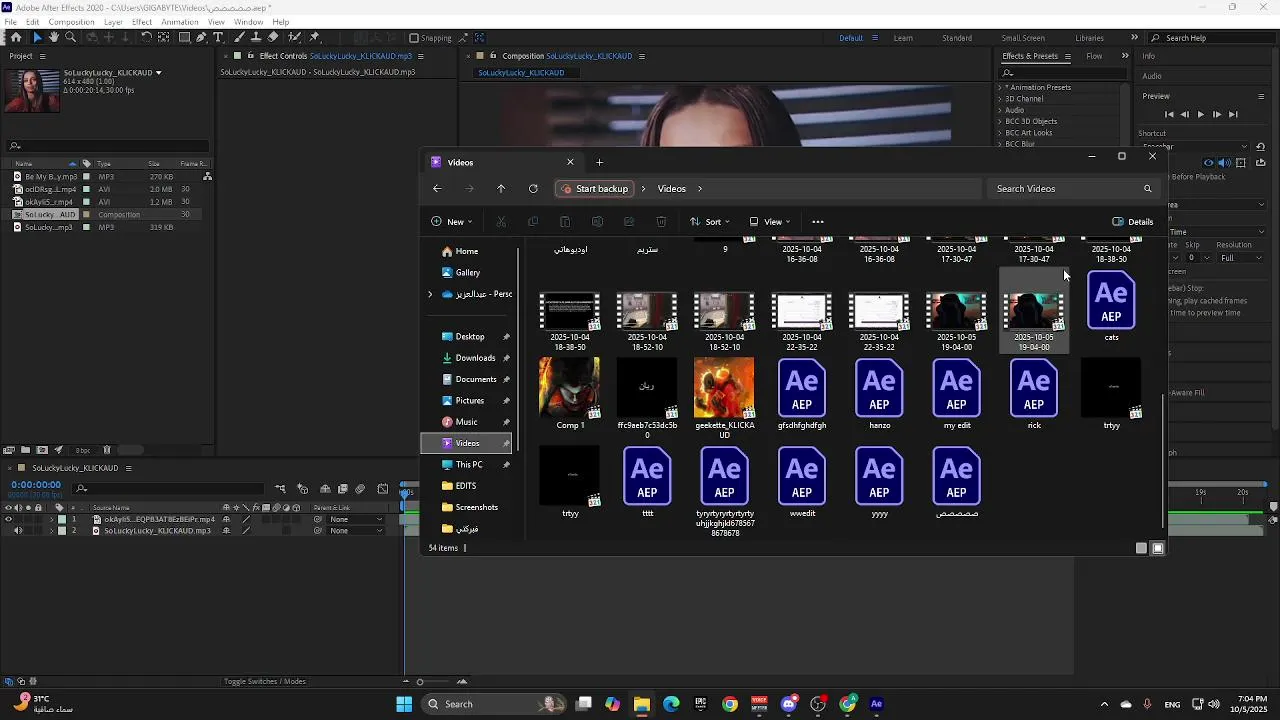The width and height of the screenshot is (1280, 720).
Task: Open the See more ellipsis menu in Explorer
Action: (818, 222)
